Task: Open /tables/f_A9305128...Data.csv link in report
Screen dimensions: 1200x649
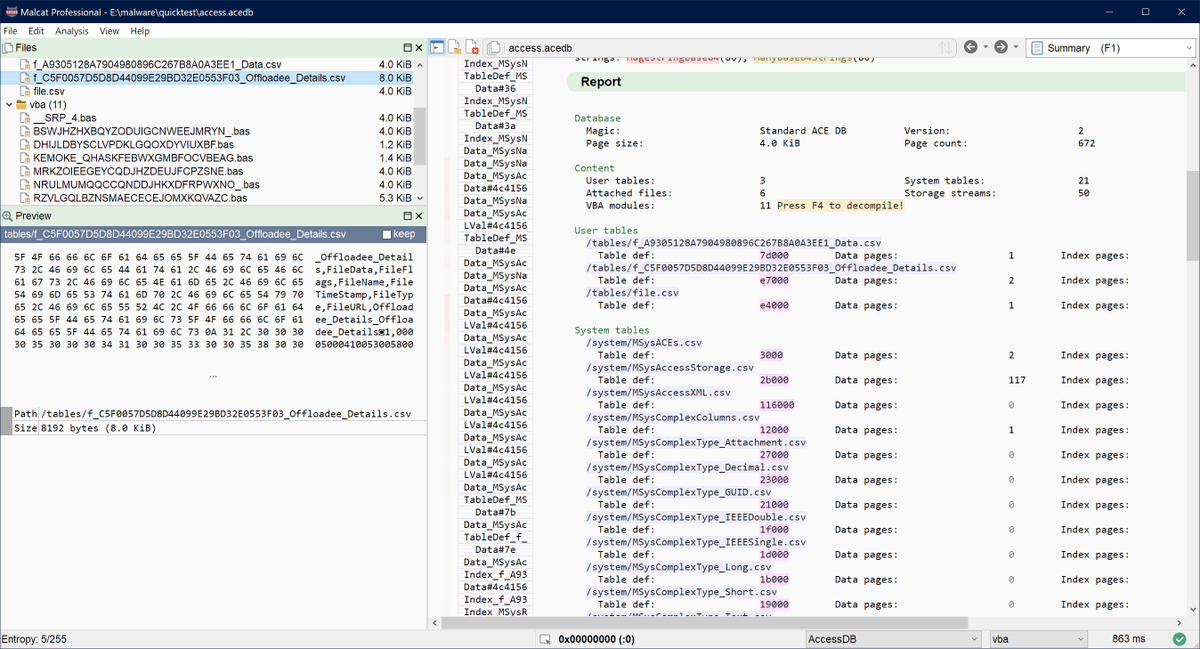Action: [x=734, y=243]
